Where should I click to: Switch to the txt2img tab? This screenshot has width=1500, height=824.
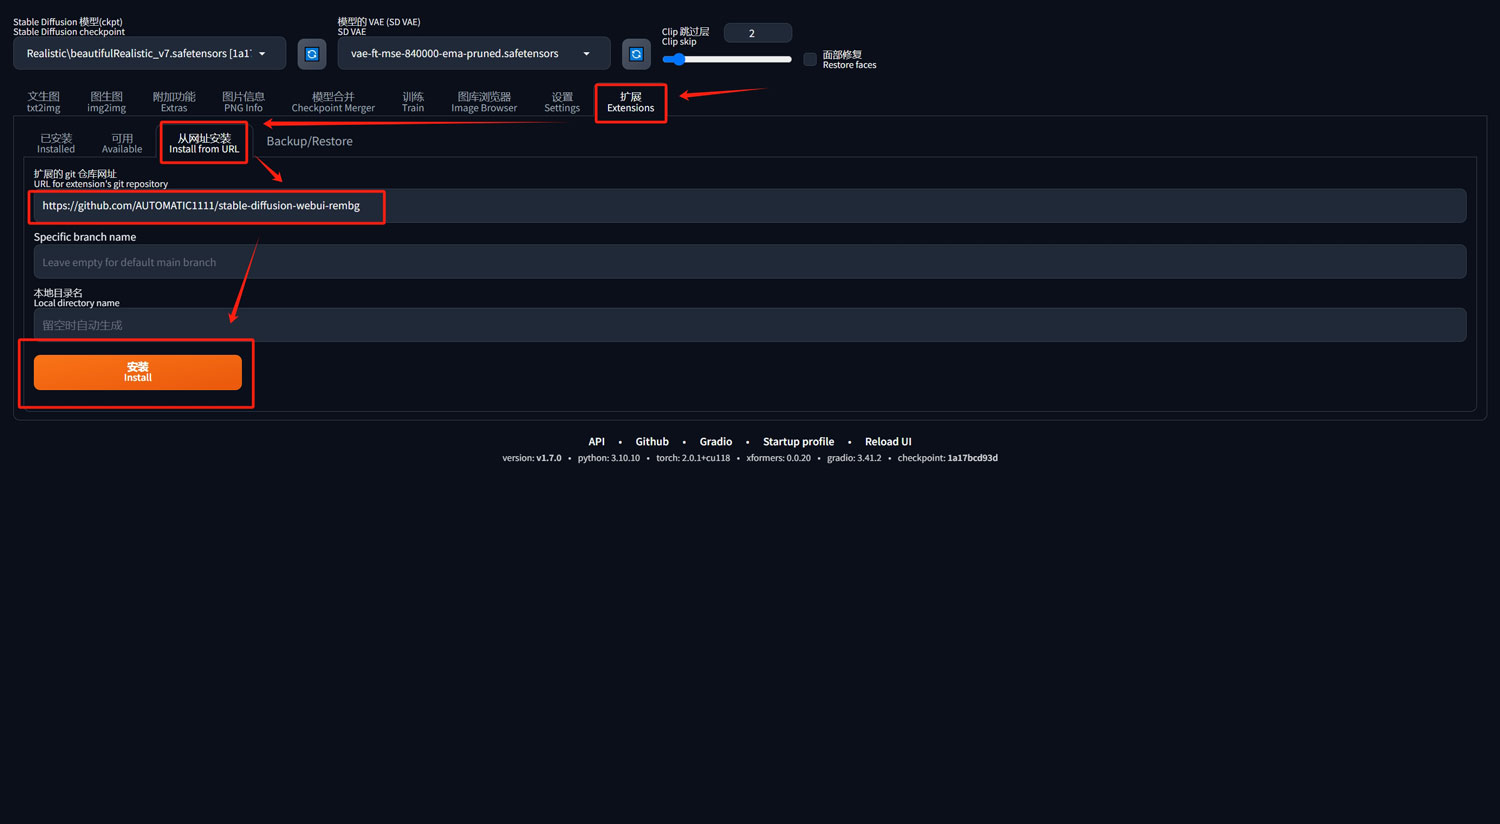pos(44,102)
